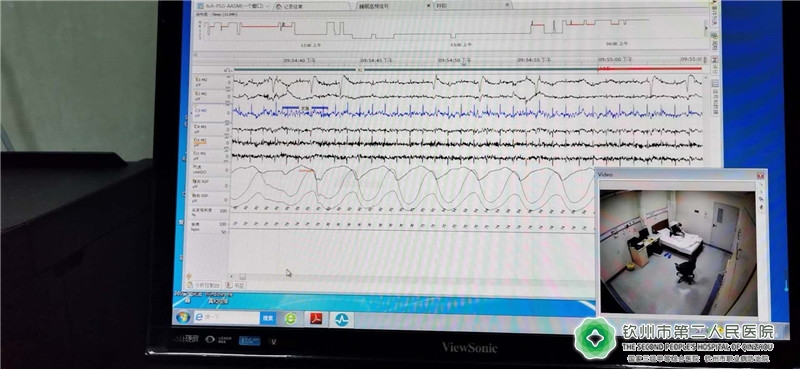Open the Windows Start menu
Screen dimensions: 800x369
(x=183, y=317)
